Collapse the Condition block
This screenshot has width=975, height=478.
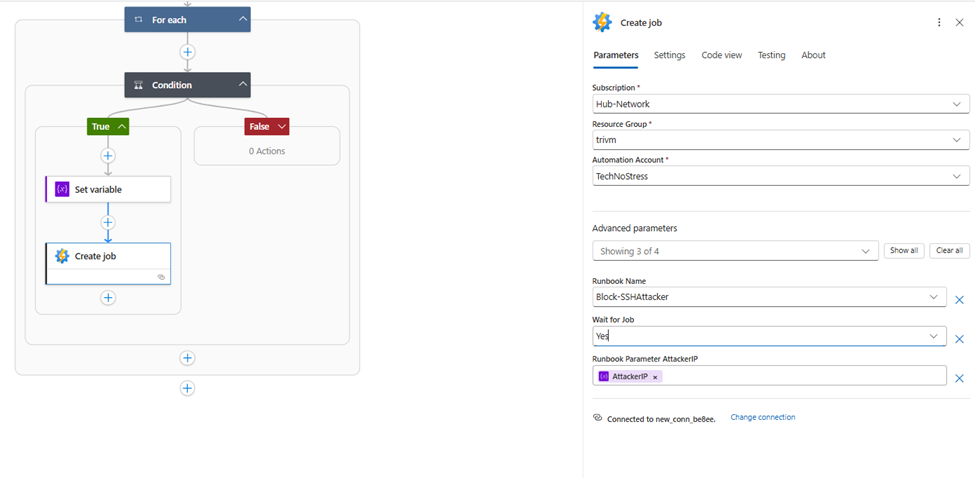(x=243, y=85)
